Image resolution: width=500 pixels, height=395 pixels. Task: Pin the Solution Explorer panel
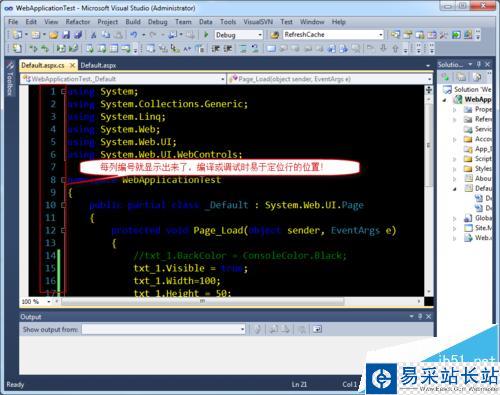tap(479, 64)
